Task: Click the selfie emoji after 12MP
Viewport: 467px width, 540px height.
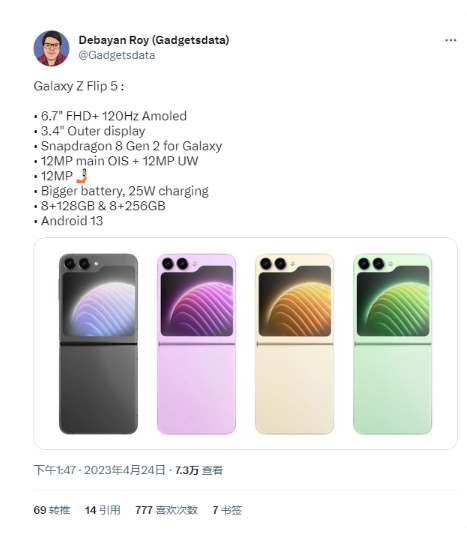Action: [82, 176]
